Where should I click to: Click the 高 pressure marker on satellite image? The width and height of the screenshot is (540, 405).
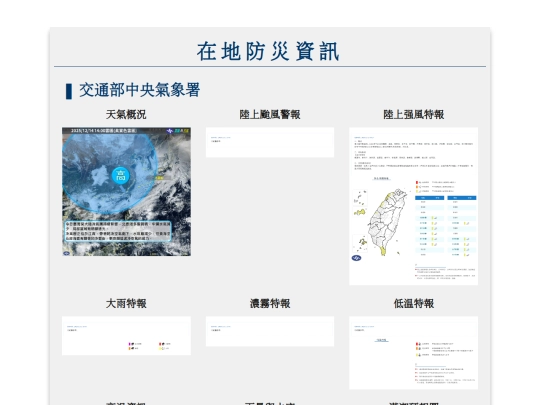(x=121, y=175)
